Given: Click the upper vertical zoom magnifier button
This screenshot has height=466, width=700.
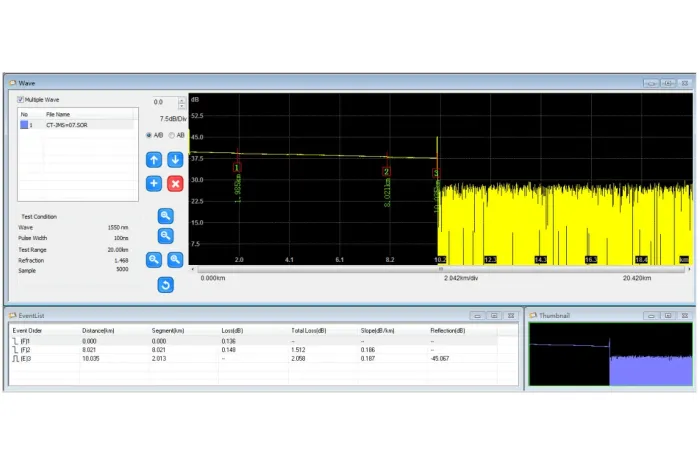Looking at the screenshot, I should (x=166, y=216).
